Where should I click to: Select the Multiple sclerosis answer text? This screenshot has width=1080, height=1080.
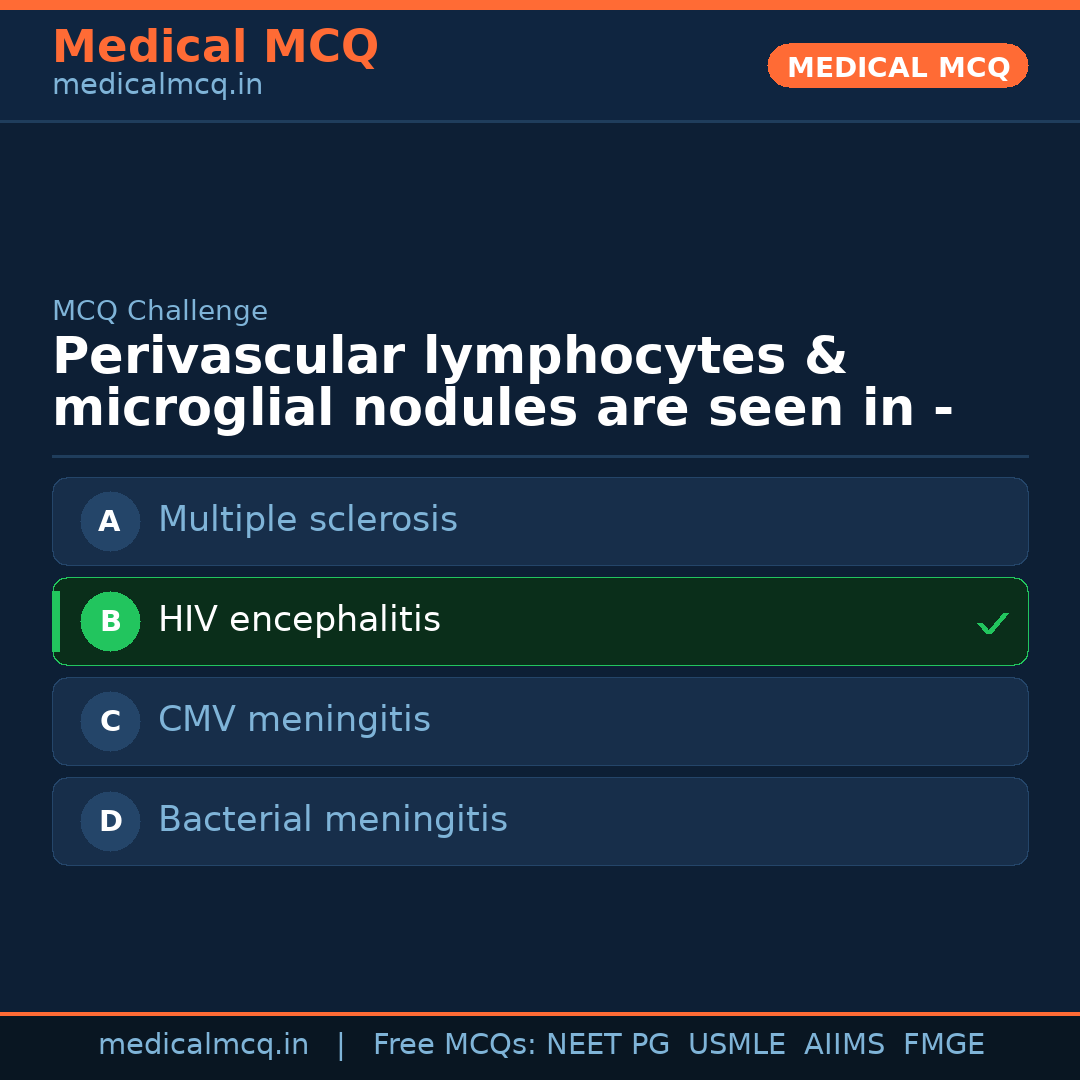tap(307, 520)
